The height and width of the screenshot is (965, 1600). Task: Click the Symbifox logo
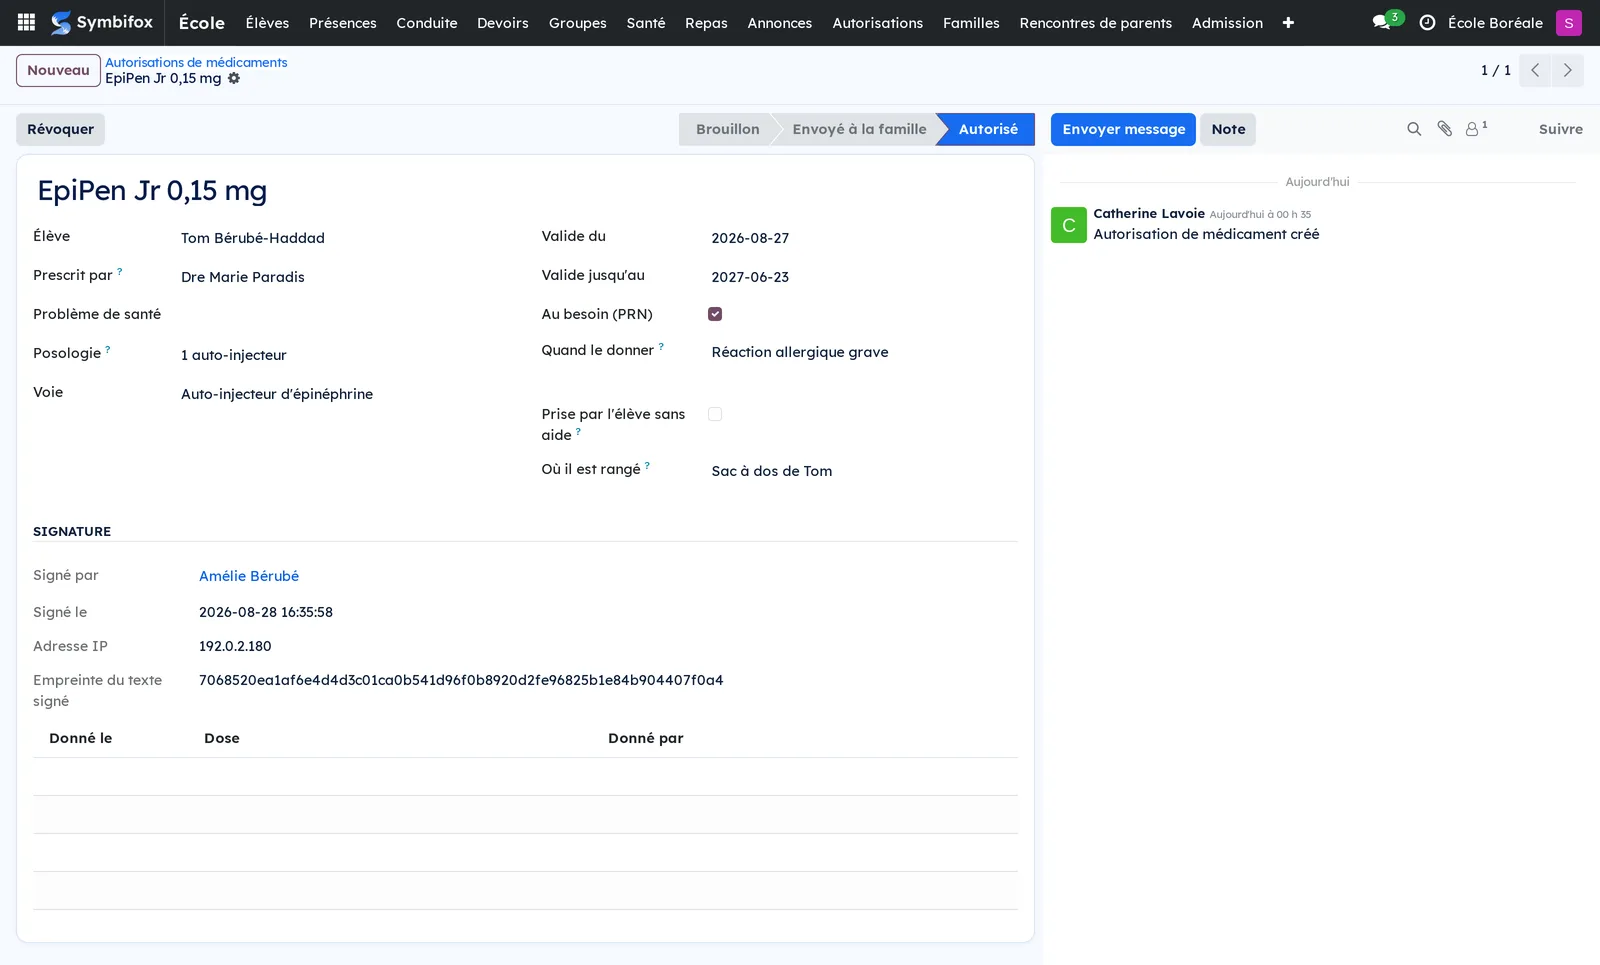coord(102,22)
